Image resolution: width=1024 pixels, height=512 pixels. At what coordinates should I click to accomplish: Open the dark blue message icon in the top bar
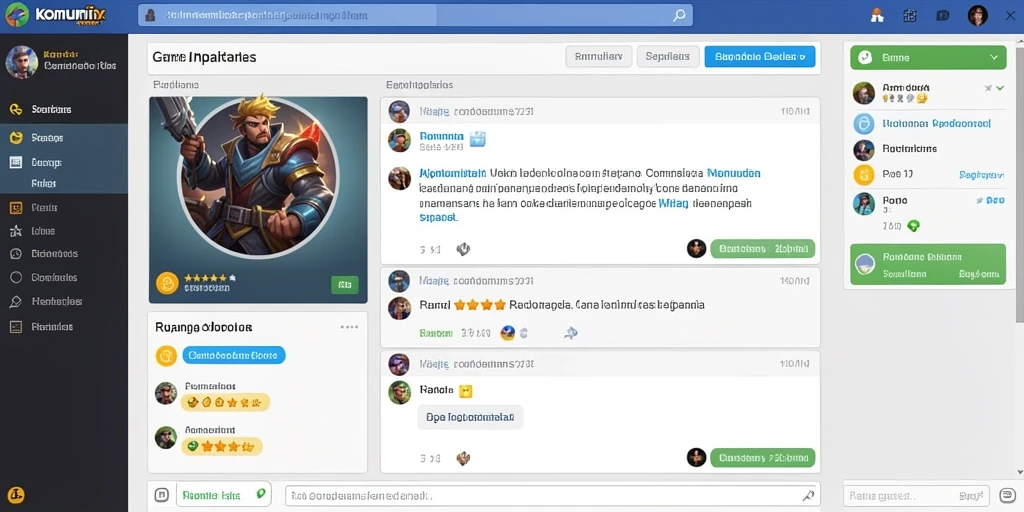(942, 16)
